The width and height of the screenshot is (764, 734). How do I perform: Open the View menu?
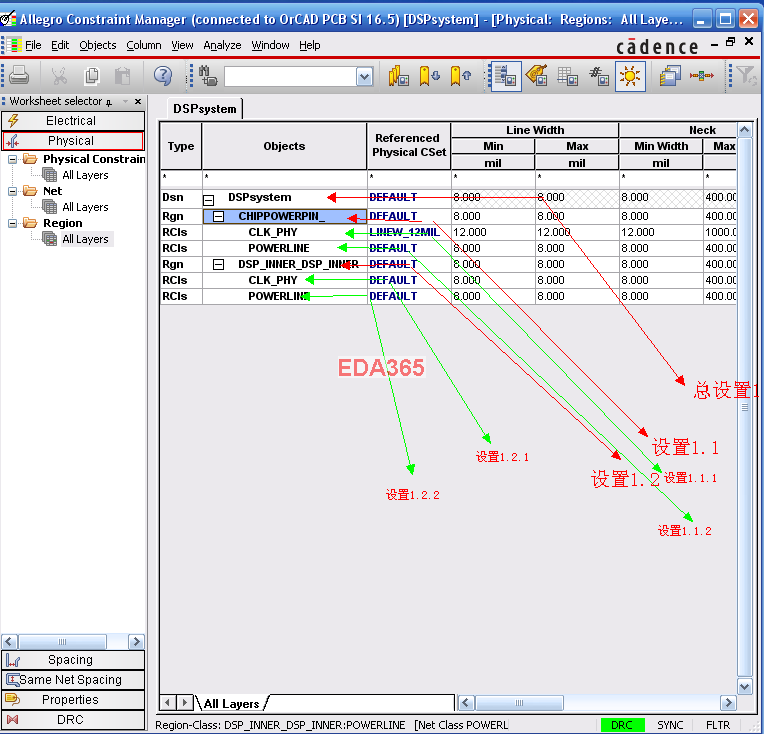tap(182, 45)
